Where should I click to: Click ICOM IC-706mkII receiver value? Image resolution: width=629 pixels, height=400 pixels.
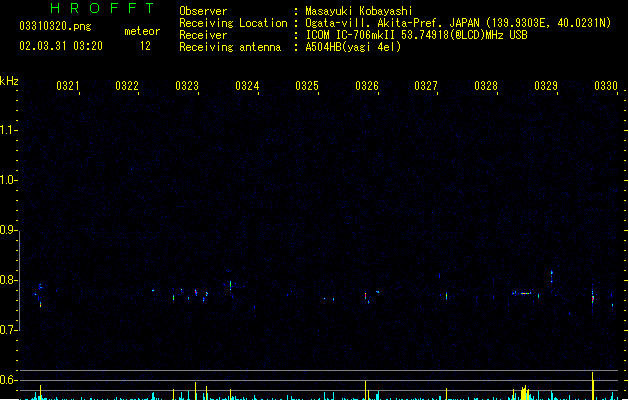(416, 35)
